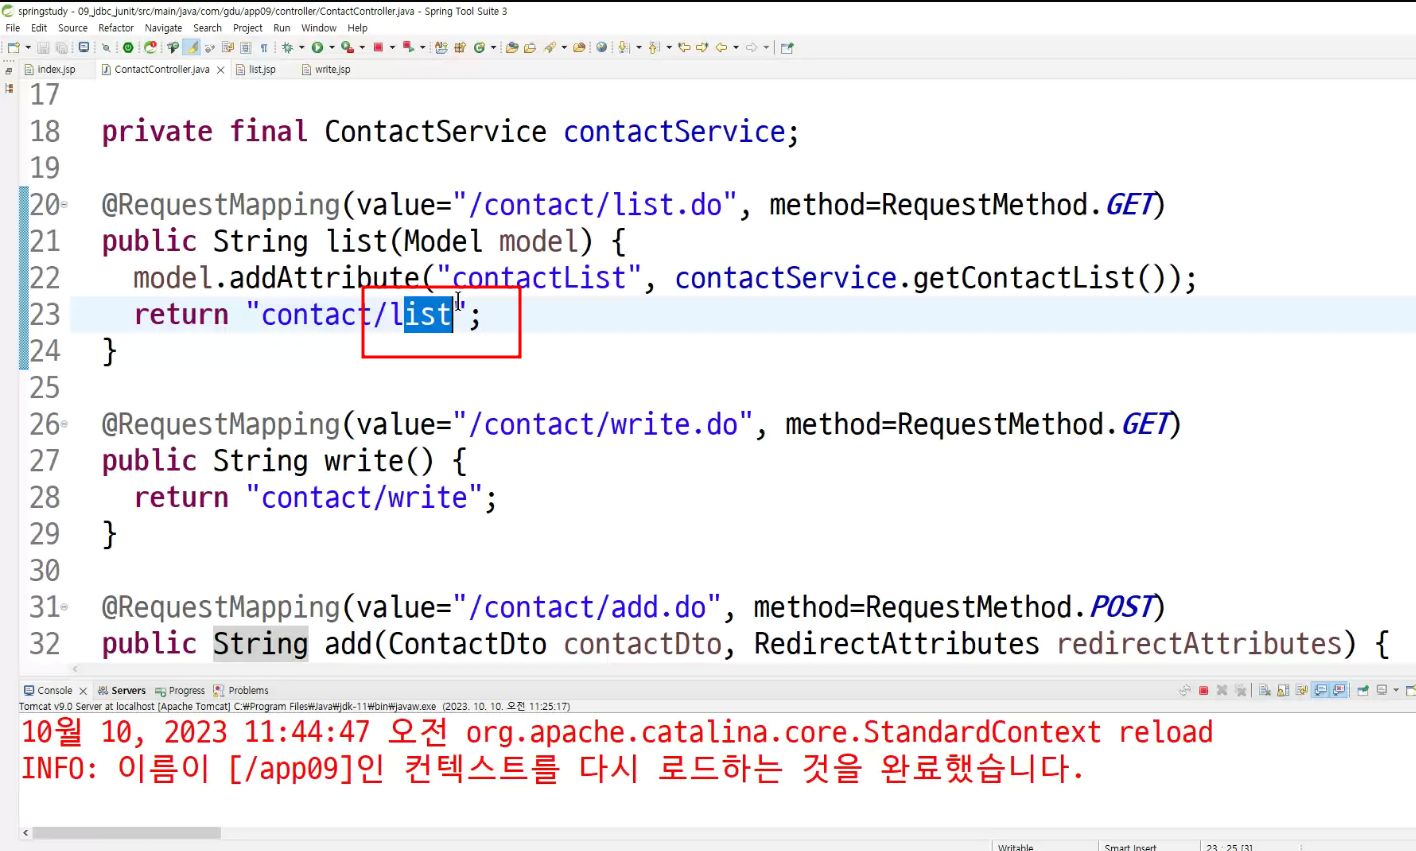
Task: Open the Project menu
Action: [x=248, y=28]
